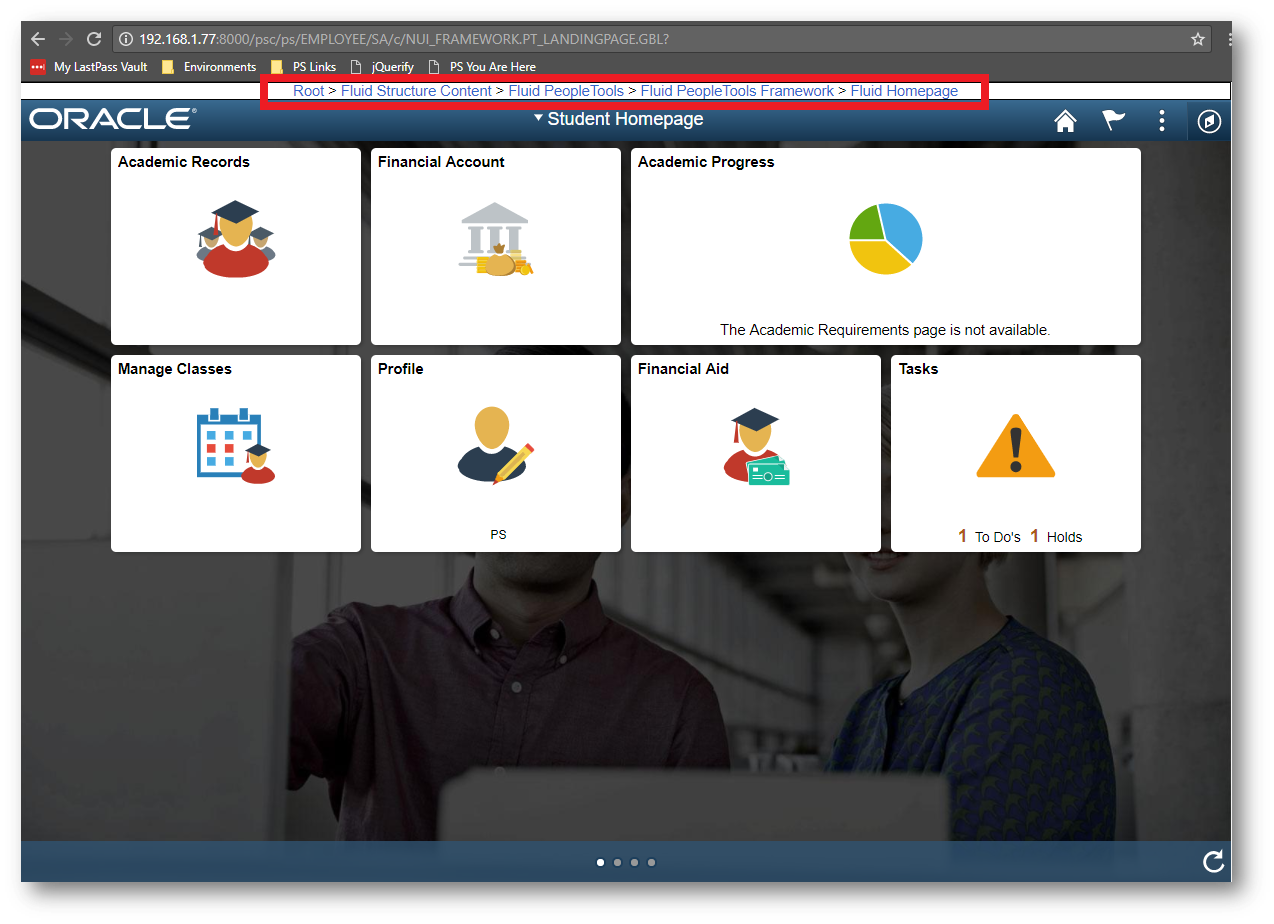Open the NavBar compass icon
The width and height of the screenshot is (1274, 924).
(x=1210, y=122)
